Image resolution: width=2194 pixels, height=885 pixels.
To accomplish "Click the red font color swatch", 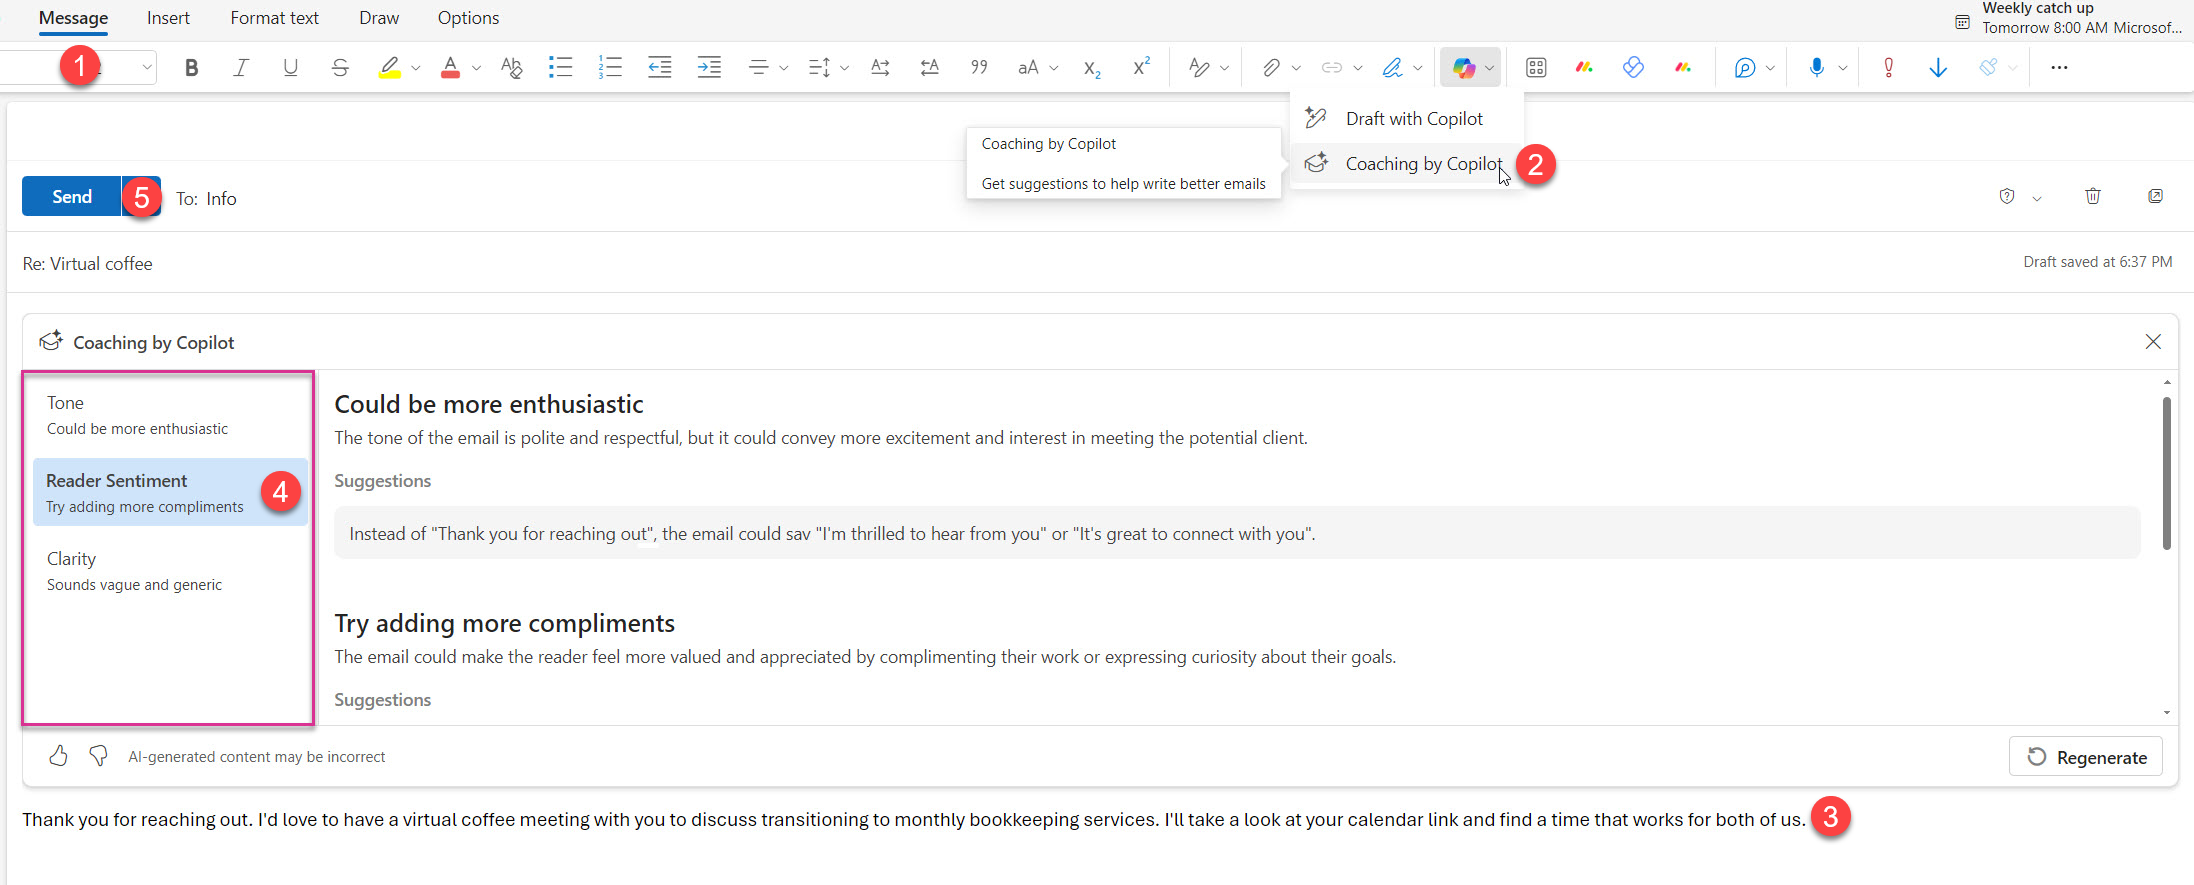I will click(x=450, y=68).
